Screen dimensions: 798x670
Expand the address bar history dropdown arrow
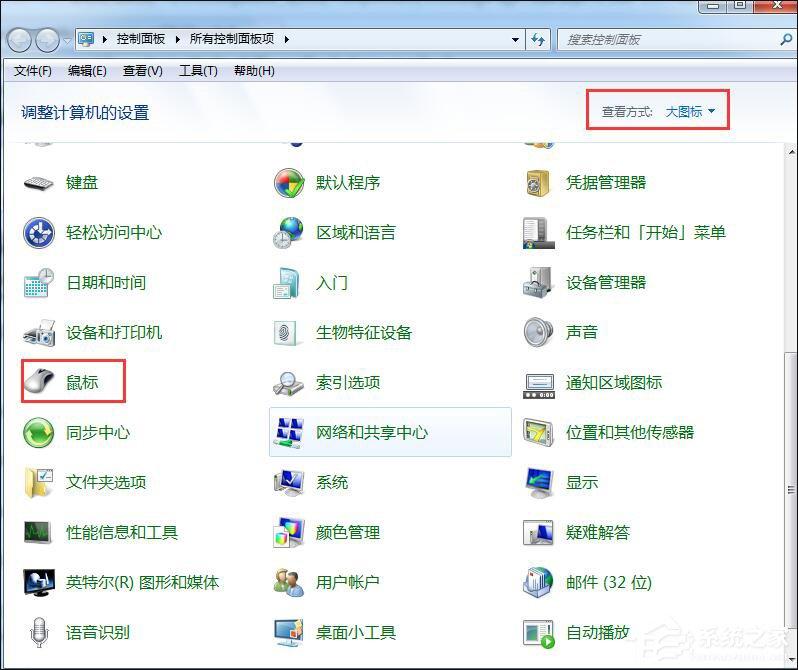pos(515,39)
